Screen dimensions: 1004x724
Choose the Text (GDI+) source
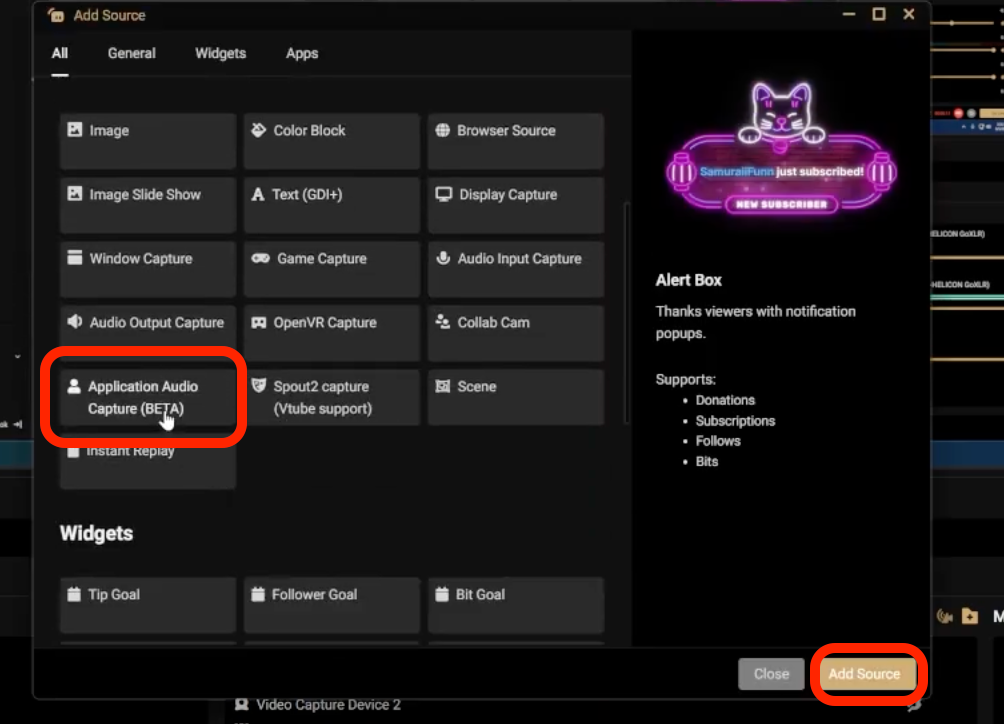[331, 195]
